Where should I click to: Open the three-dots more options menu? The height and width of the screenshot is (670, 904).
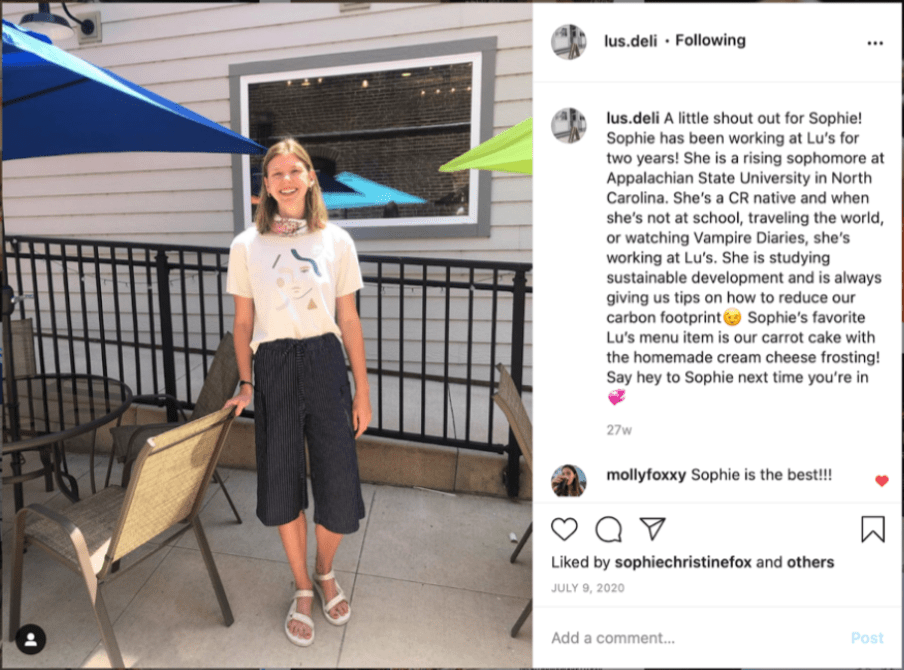point(875,43)
